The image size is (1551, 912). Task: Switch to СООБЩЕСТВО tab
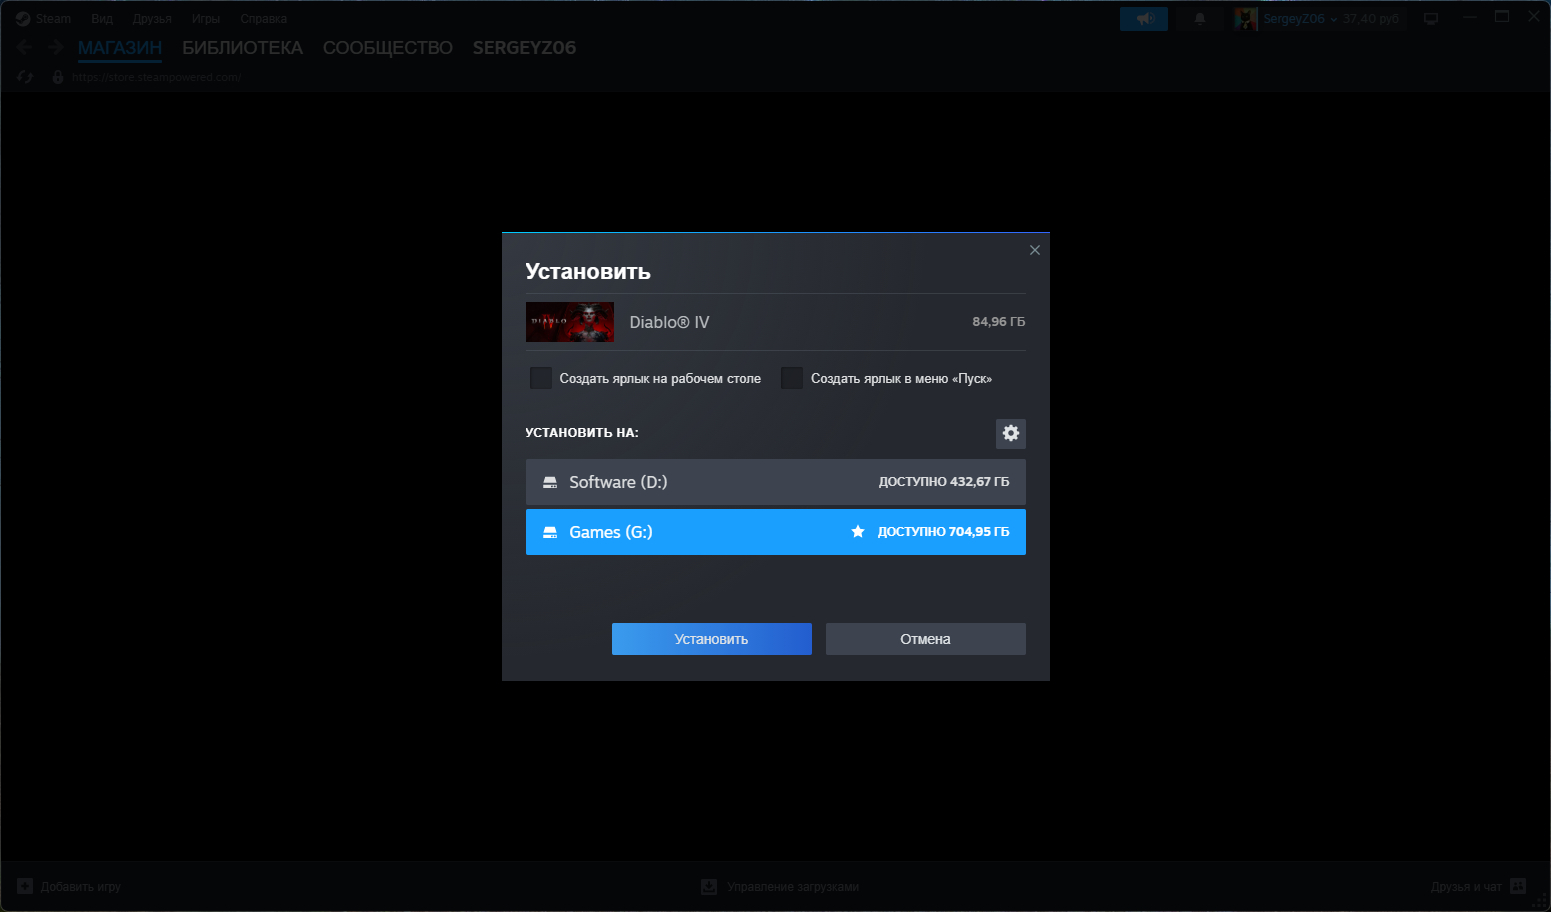tap(388, 48)
